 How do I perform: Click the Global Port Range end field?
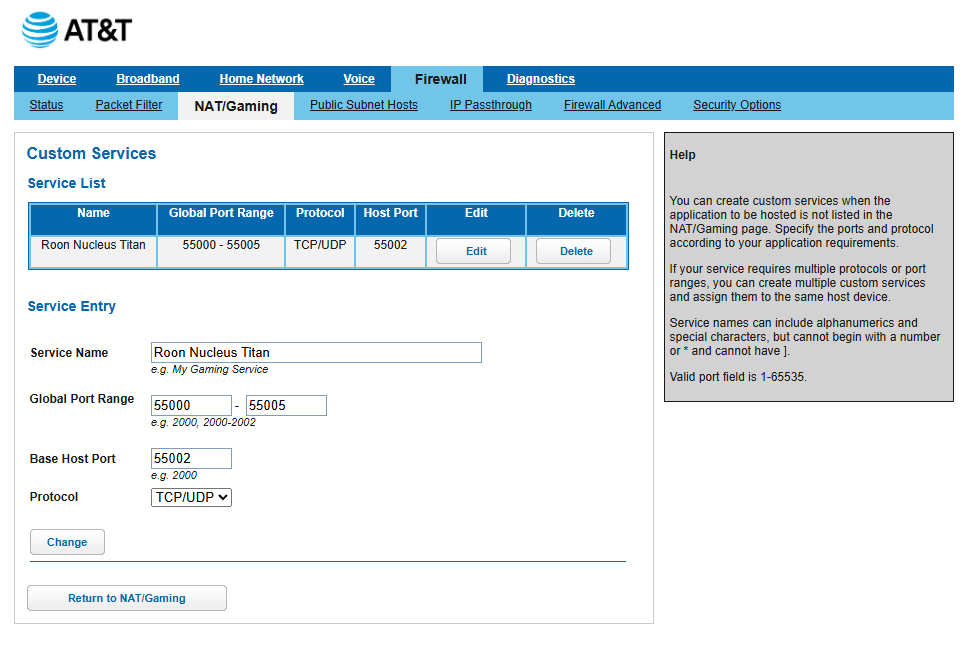(286, 405)
